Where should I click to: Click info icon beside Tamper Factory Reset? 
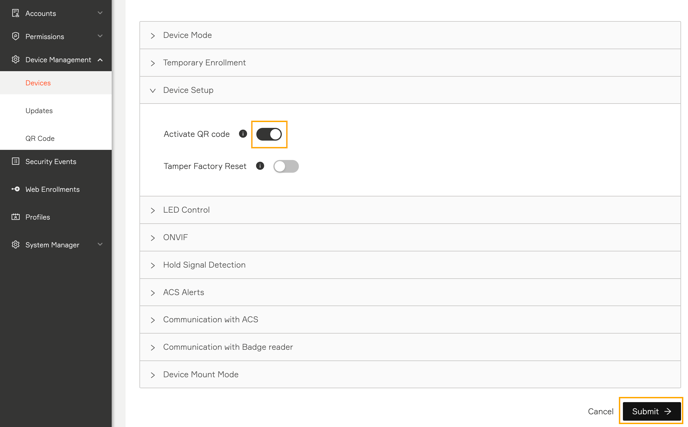coord(260,166)
